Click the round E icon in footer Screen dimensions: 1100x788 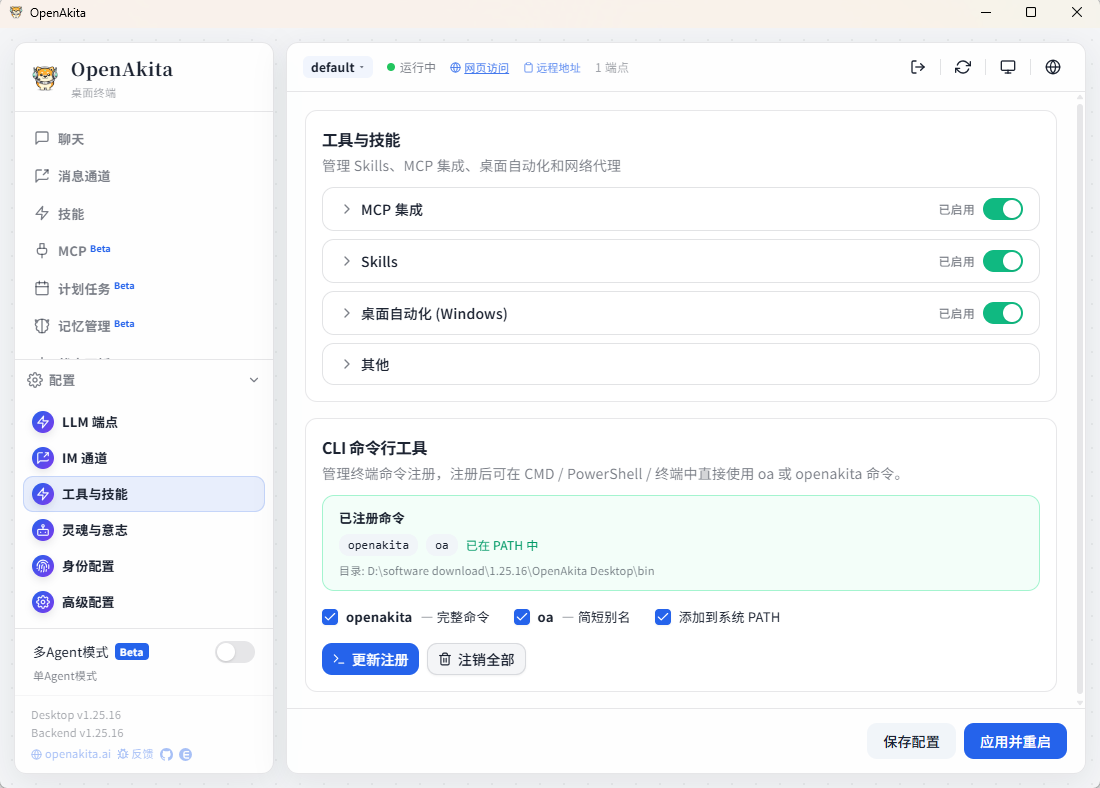186,754
